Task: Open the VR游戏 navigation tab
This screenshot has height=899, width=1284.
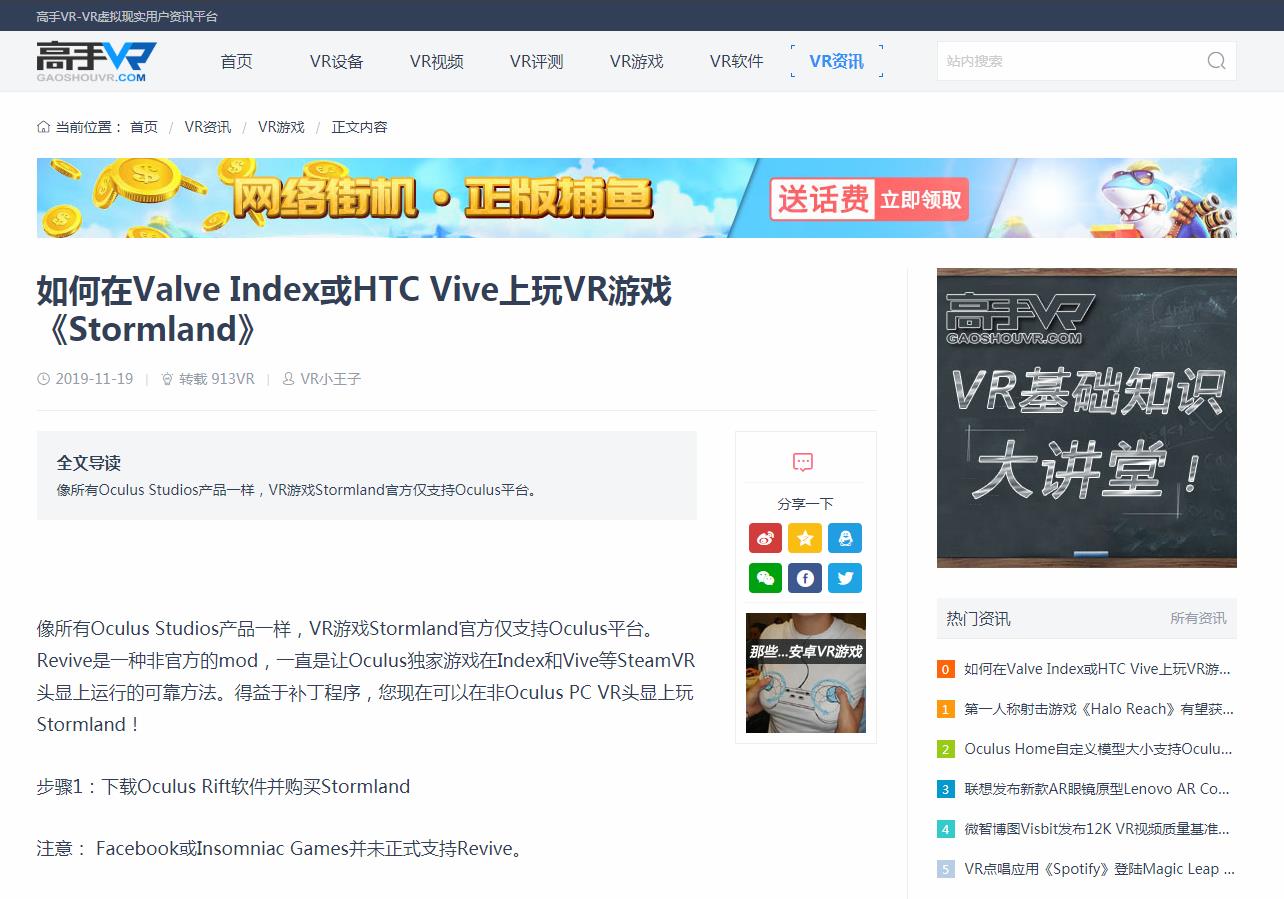Action: (637, 61)
